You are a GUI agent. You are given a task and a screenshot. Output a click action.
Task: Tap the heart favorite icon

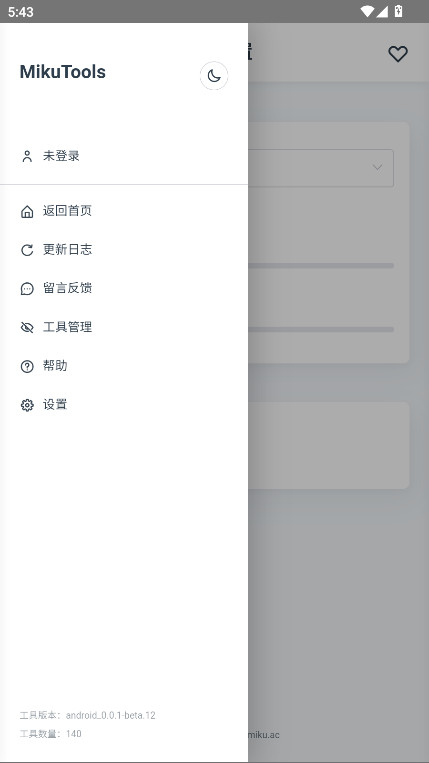(397, 54)
